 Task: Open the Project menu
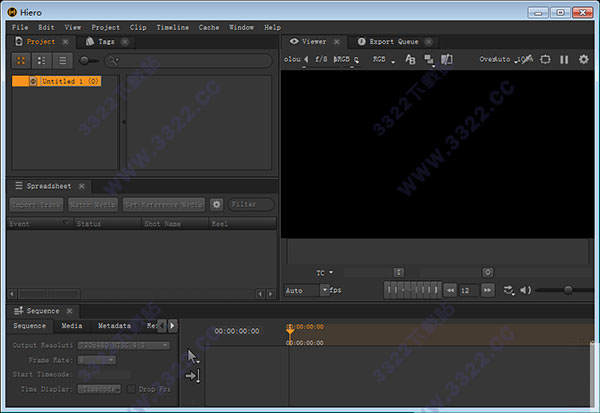105,28
